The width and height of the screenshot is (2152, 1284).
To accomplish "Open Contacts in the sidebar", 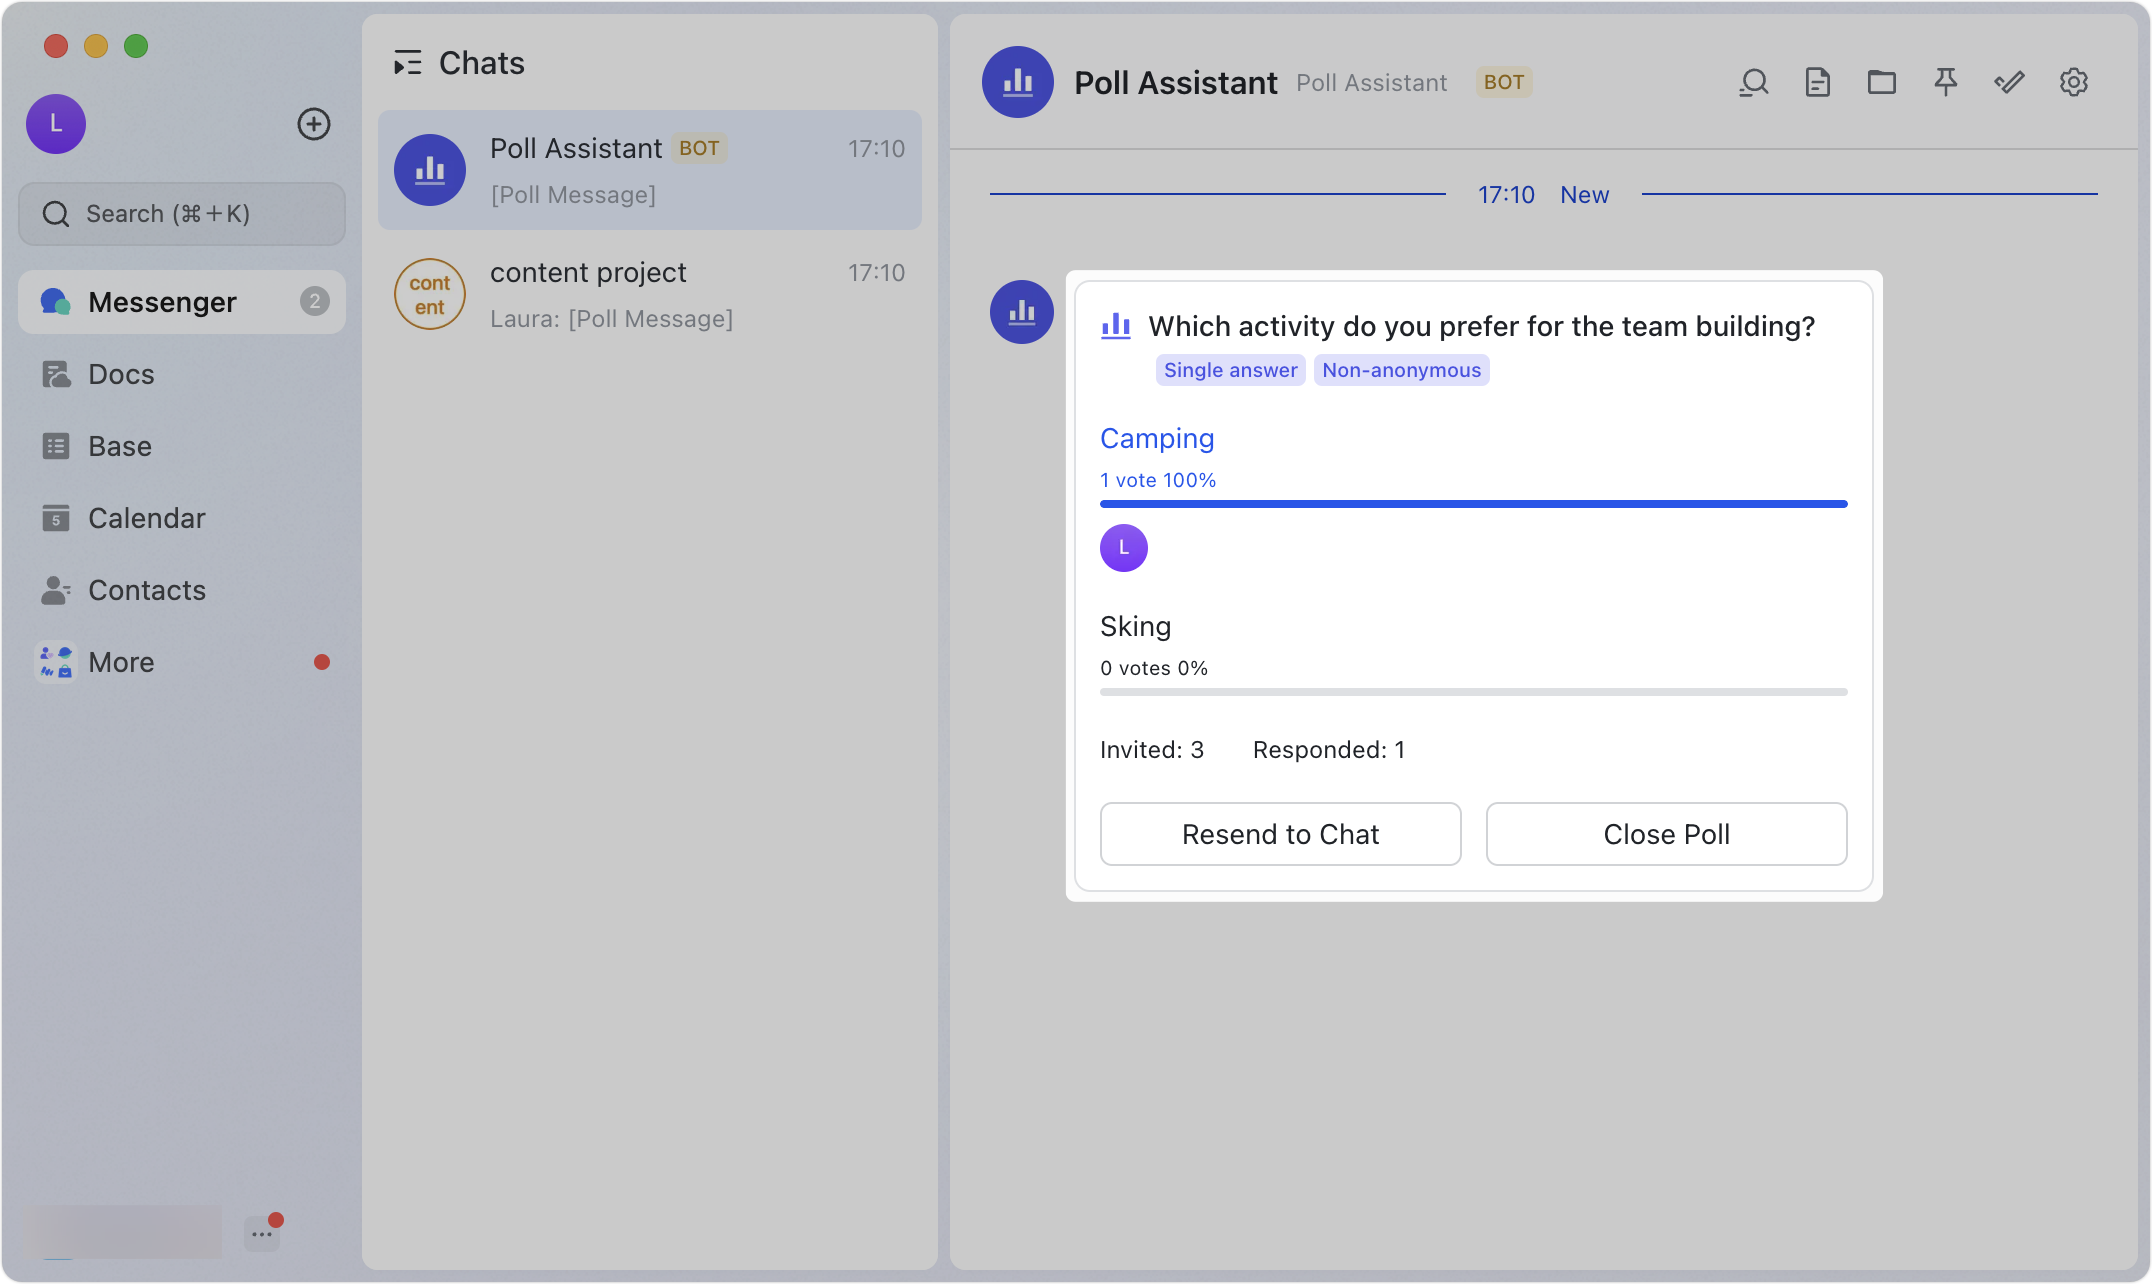I will tap(182, 590).
